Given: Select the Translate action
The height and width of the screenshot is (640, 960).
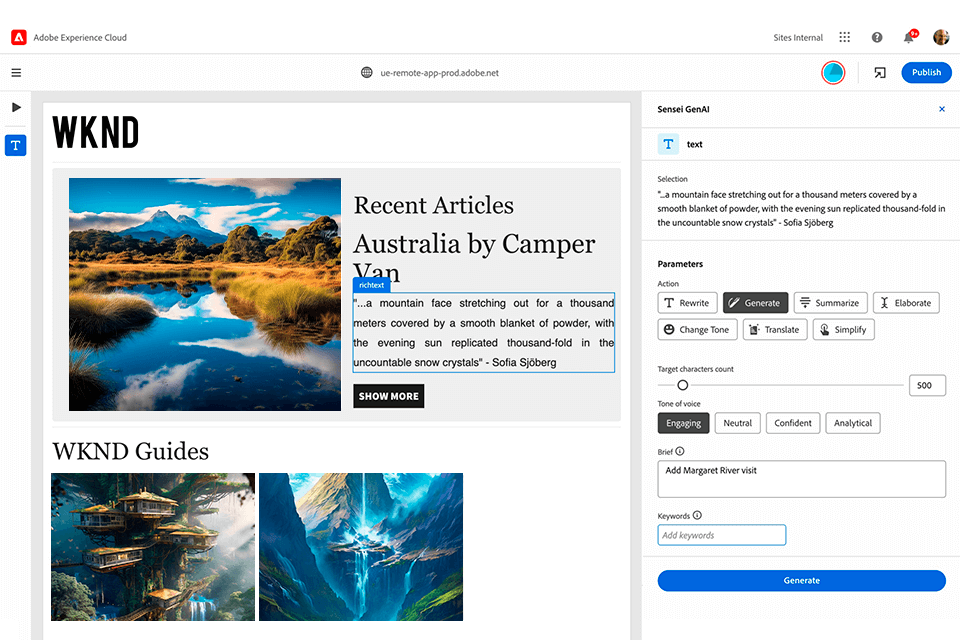Looking at the screenshot, I should point(775,329).
